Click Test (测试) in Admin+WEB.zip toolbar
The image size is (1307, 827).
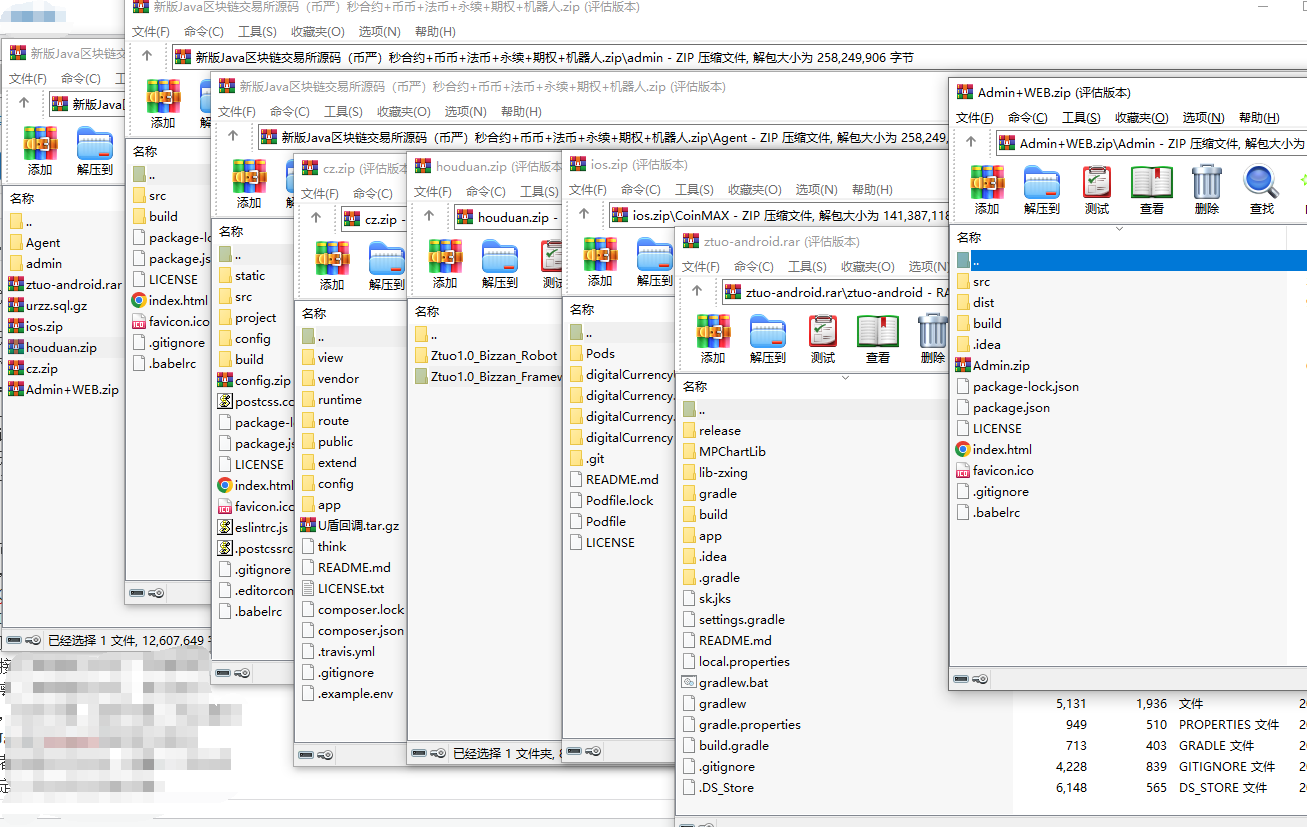tap(1096, 189)
